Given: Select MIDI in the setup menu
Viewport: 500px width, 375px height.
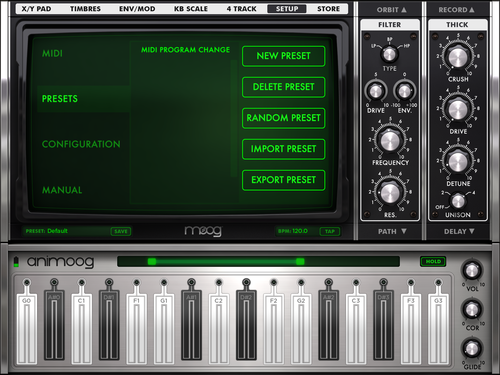Looking at the screenshot, I should [x=52, y=53].
